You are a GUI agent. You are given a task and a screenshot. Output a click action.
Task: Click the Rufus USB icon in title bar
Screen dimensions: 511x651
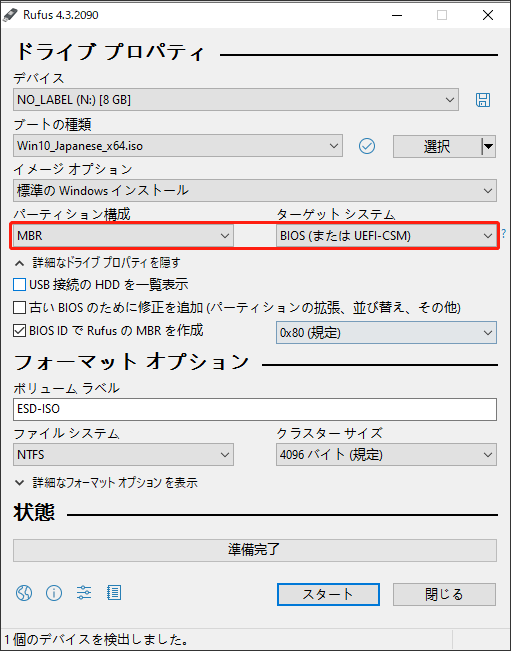pos(10,15)
